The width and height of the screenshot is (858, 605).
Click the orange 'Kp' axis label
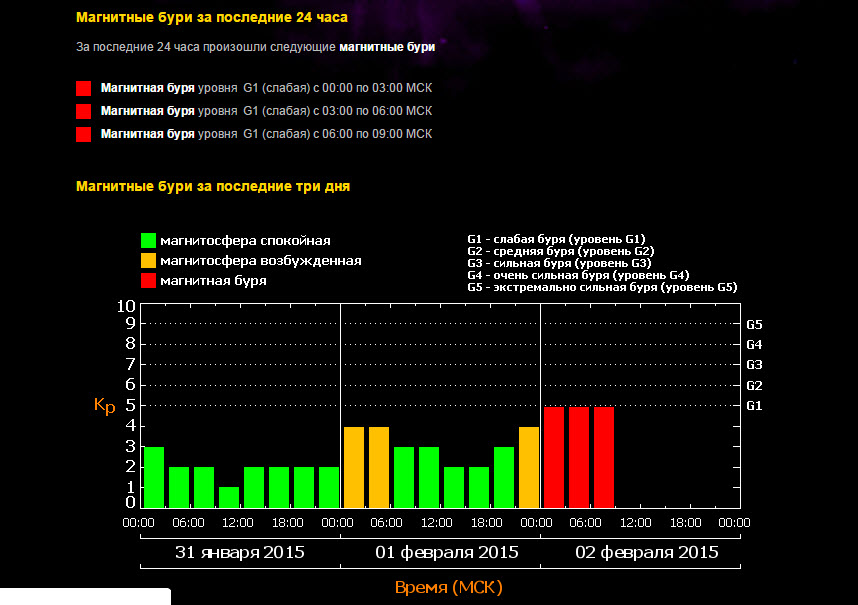pos(104,405)
